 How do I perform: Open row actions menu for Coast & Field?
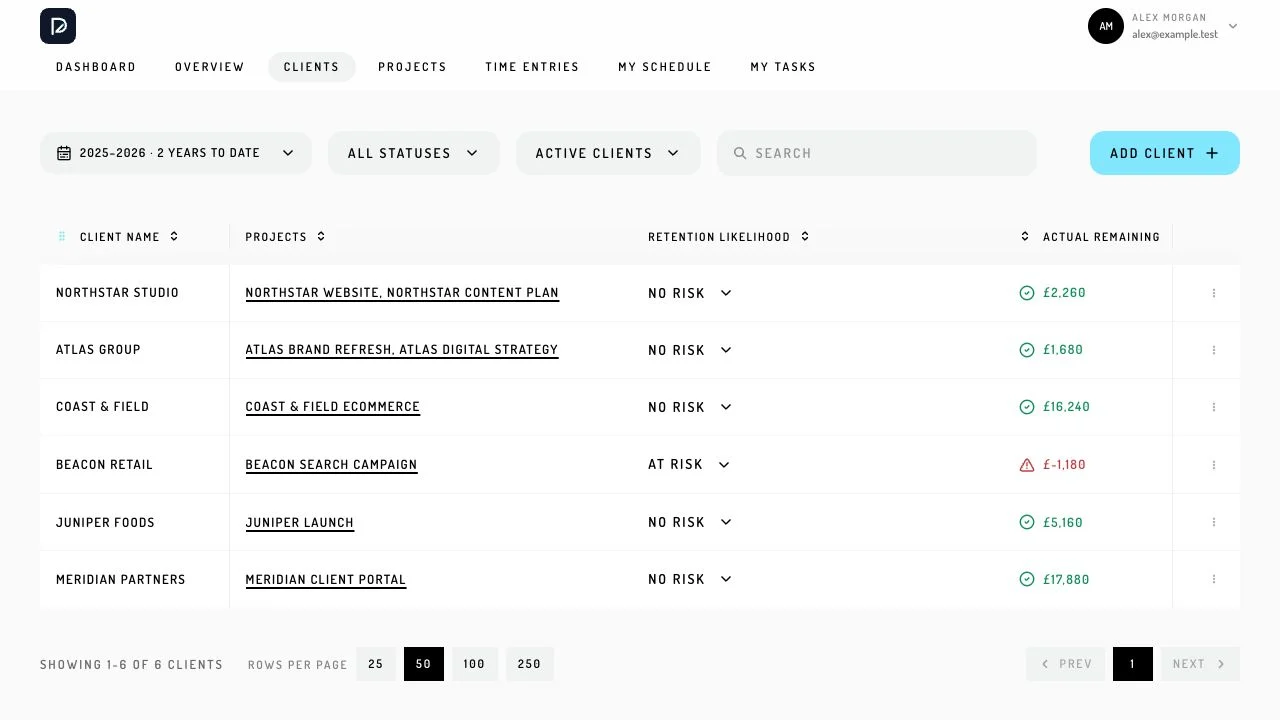(1214, 407)
